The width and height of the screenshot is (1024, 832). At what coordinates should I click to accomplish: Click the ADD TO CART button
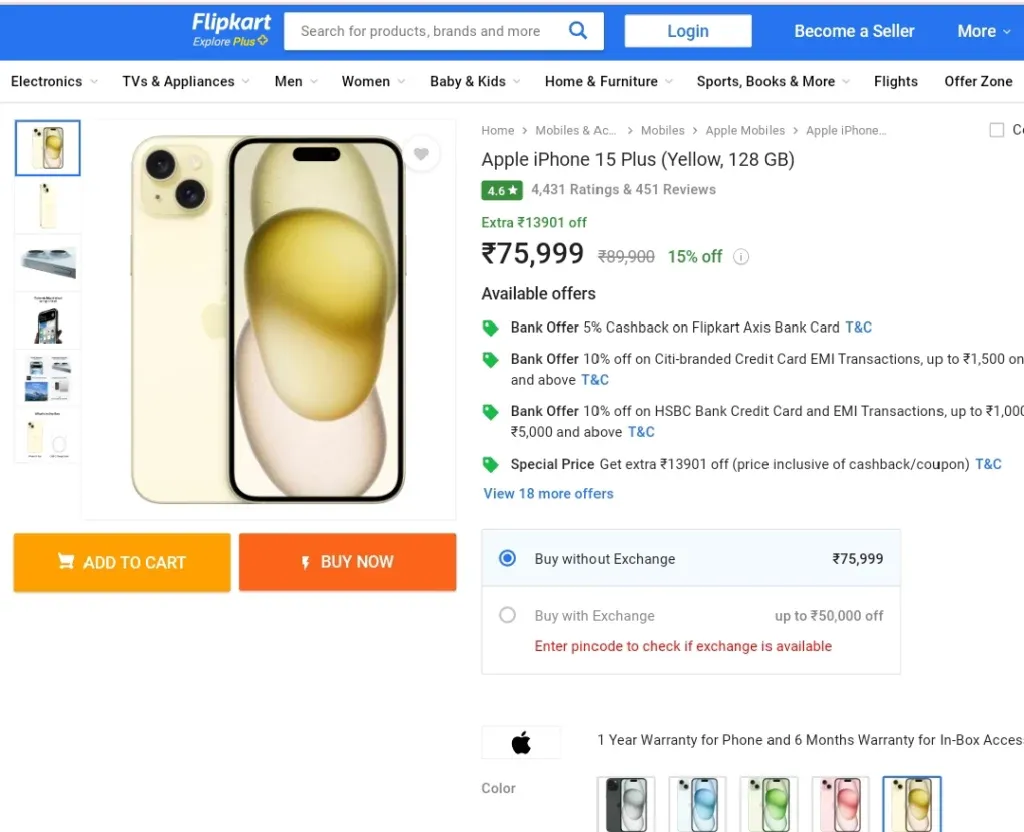click(x=122, y=562)
